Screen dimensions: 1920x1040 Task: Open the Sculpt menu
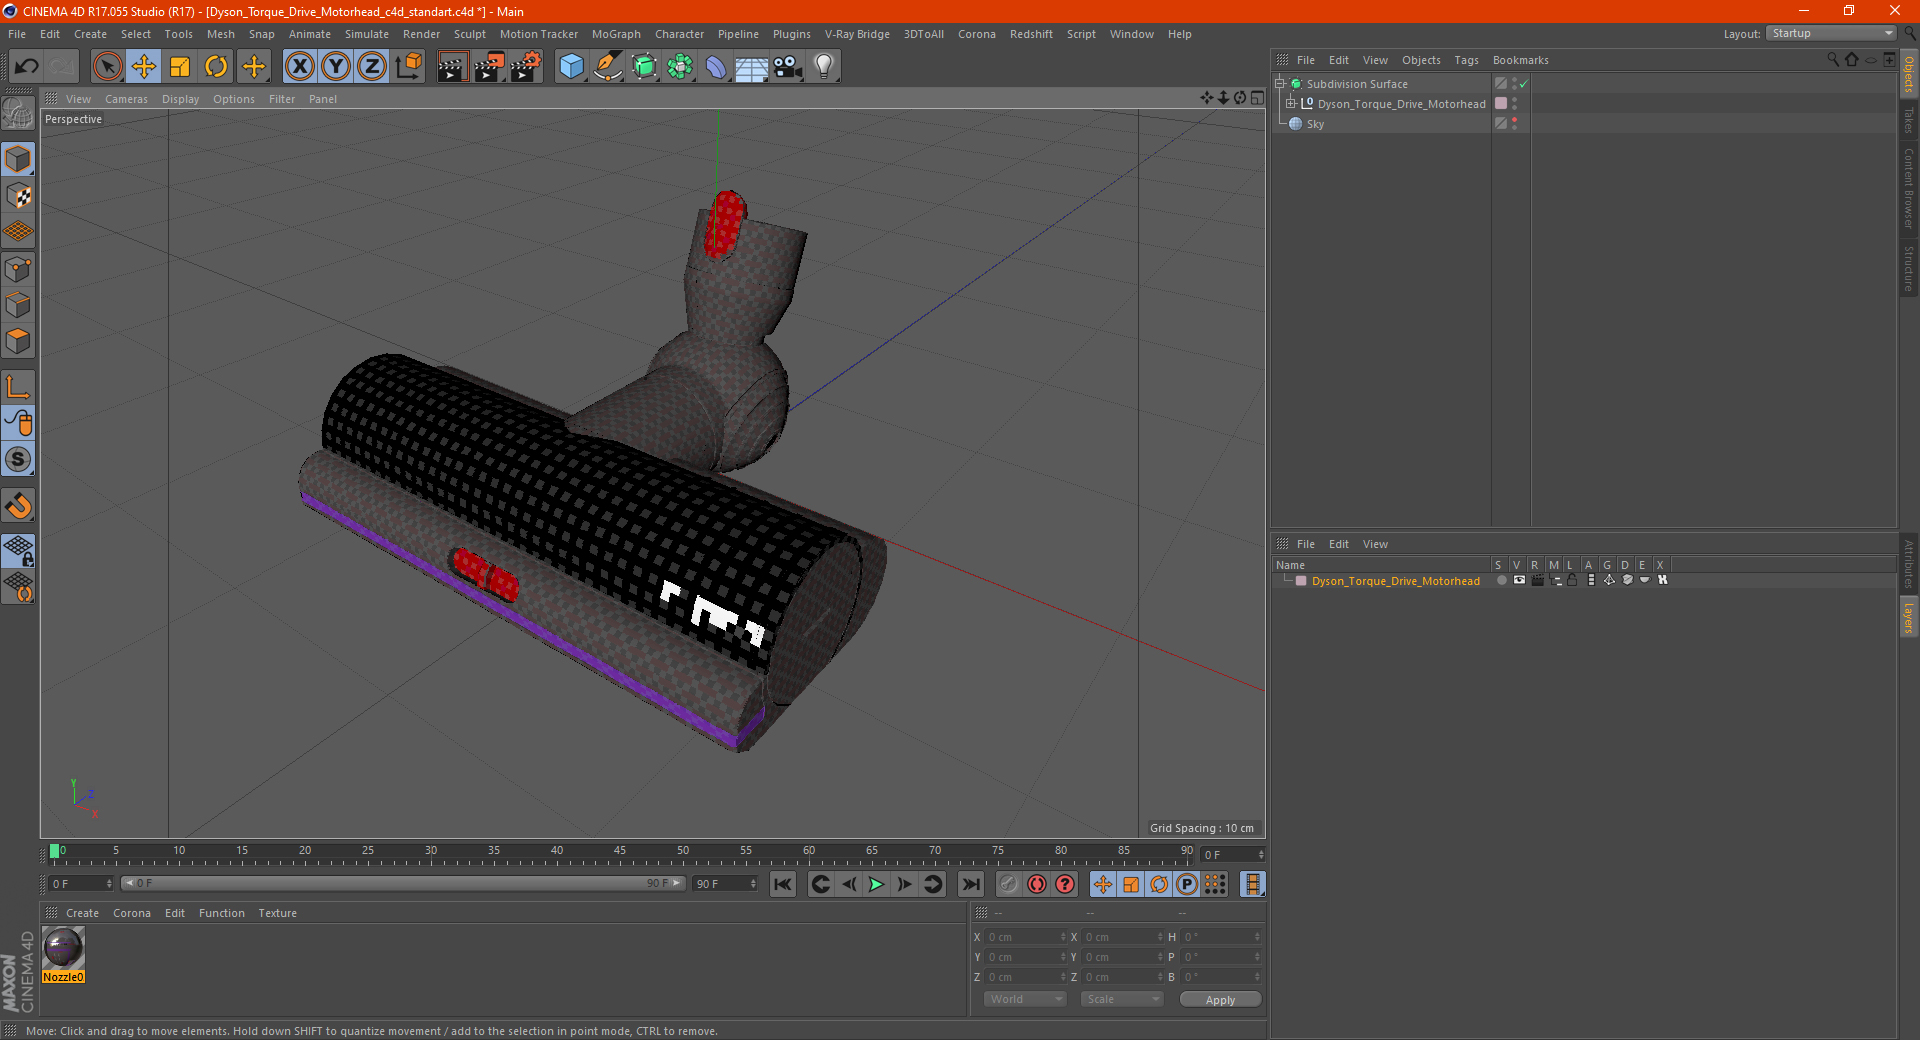469,34
